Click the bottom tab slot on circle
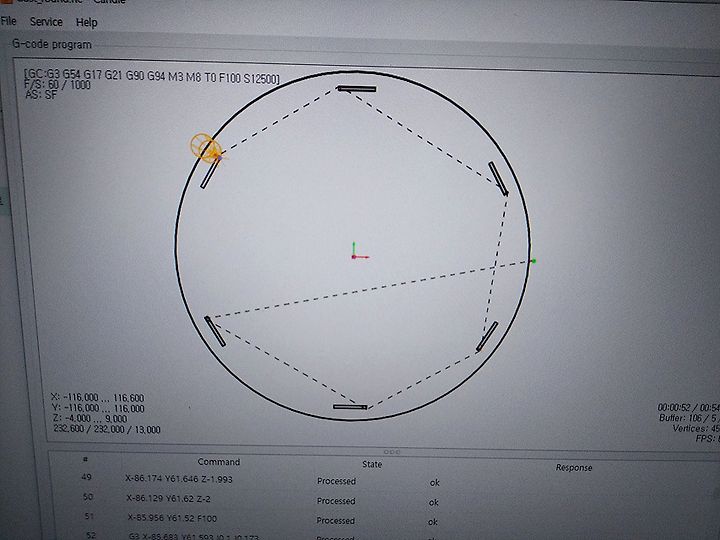 click(350, 407)
